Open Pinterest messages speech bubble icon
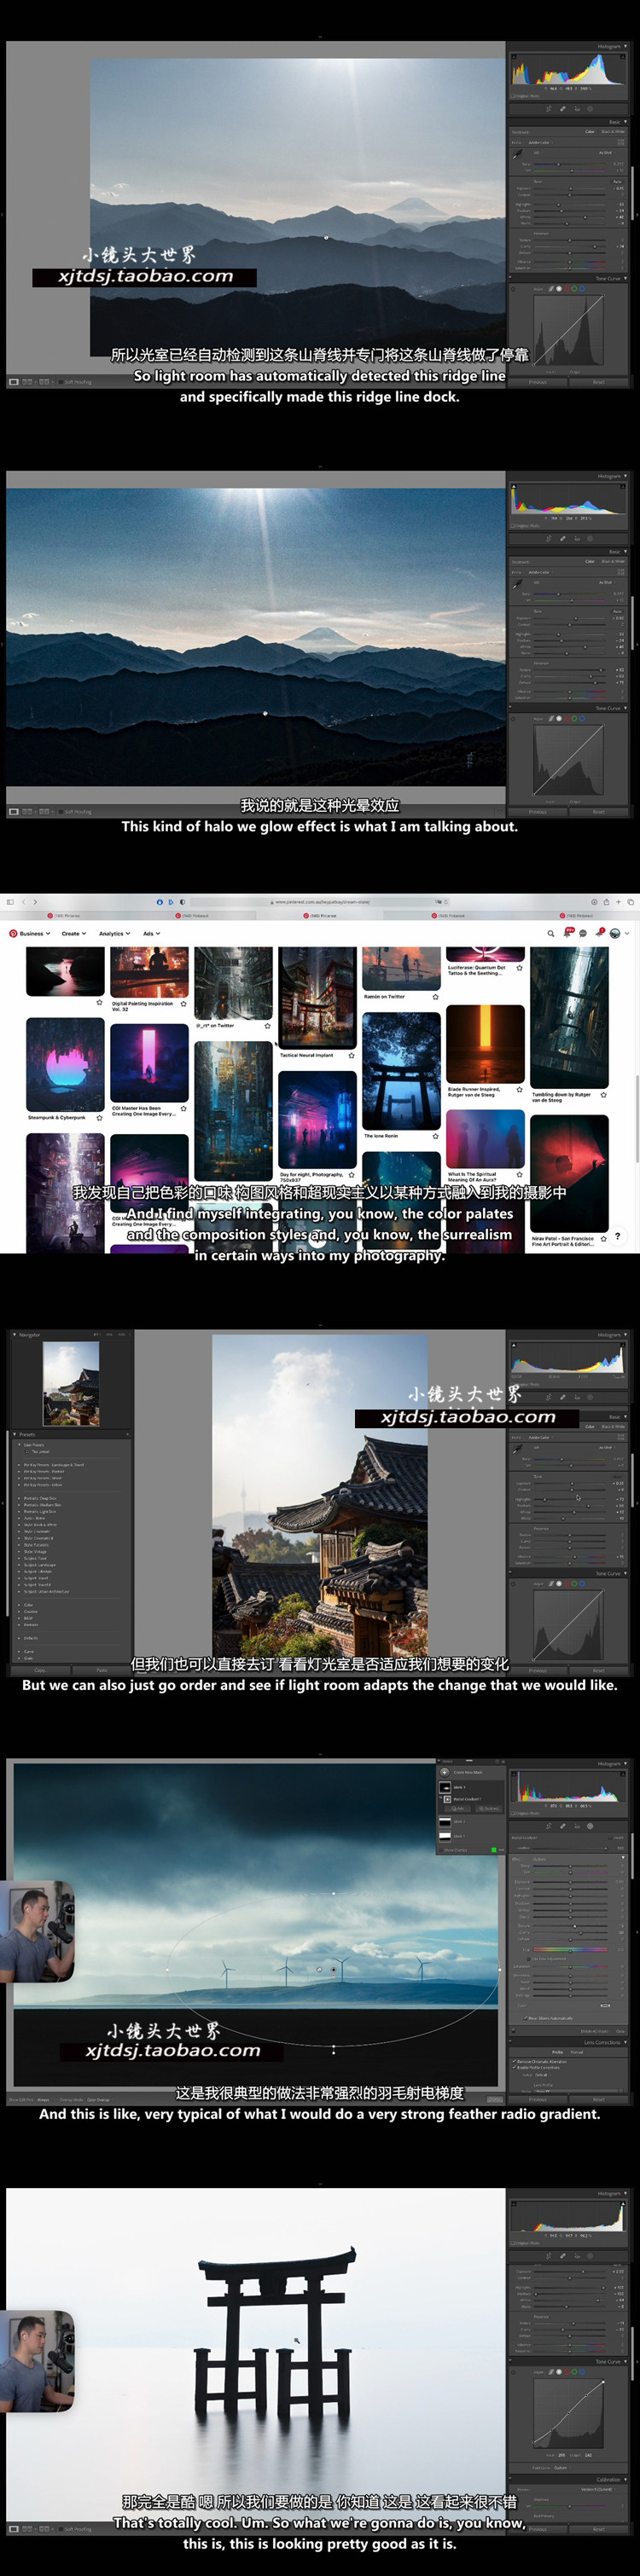The height and width of the screenshot is (2576, 640). 583,933
